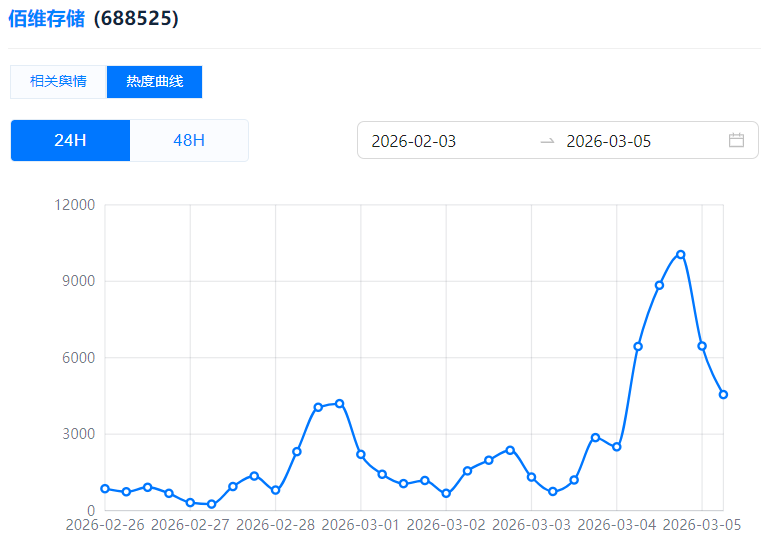The width and height of the screenshot is (765, 540).
Task: Click the data point near 4200 before 2026-03-01
Action: coord(339,403)
